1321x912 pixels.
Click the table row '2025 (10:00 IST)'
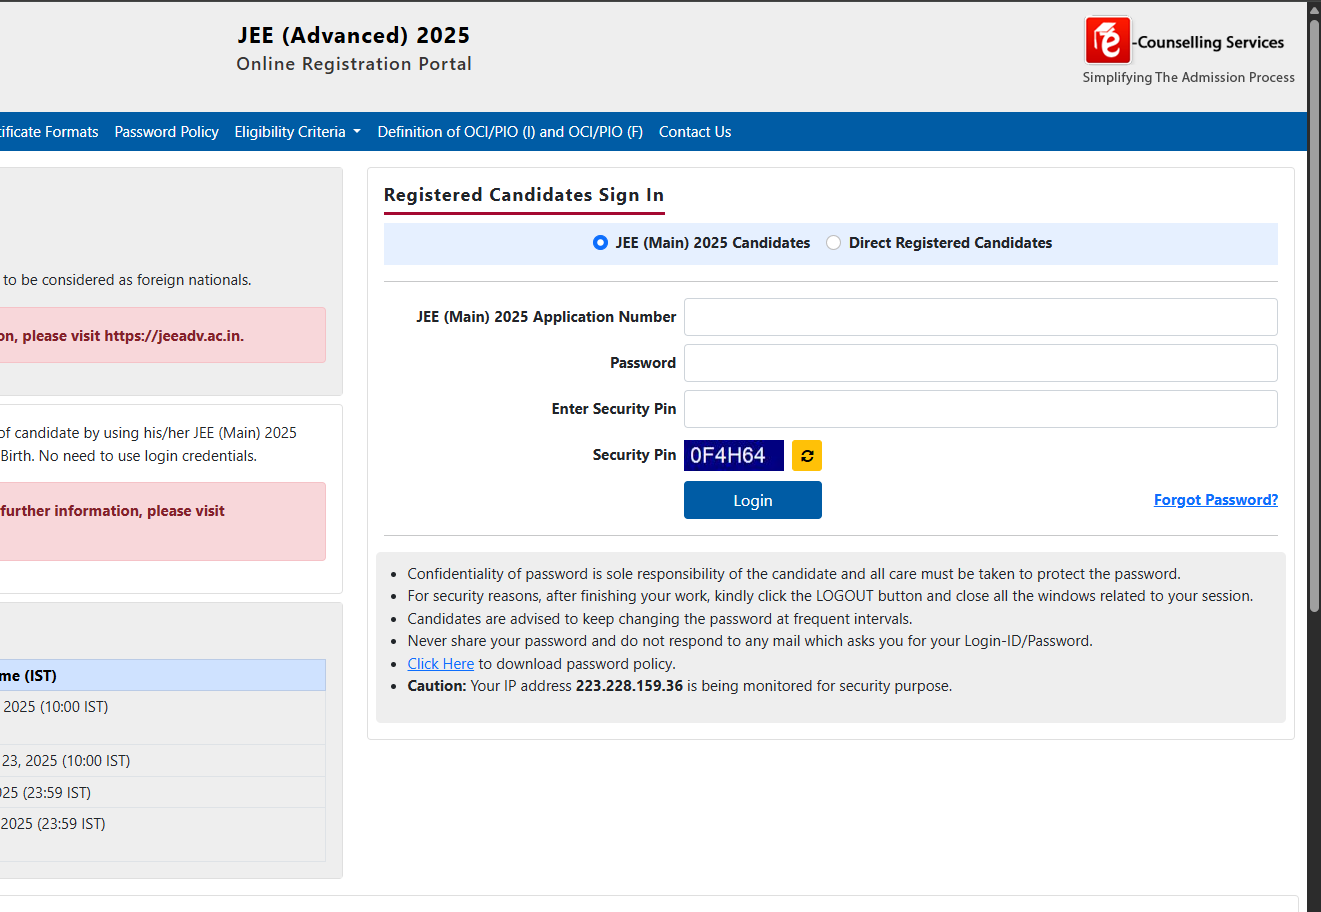pos(162,717)
